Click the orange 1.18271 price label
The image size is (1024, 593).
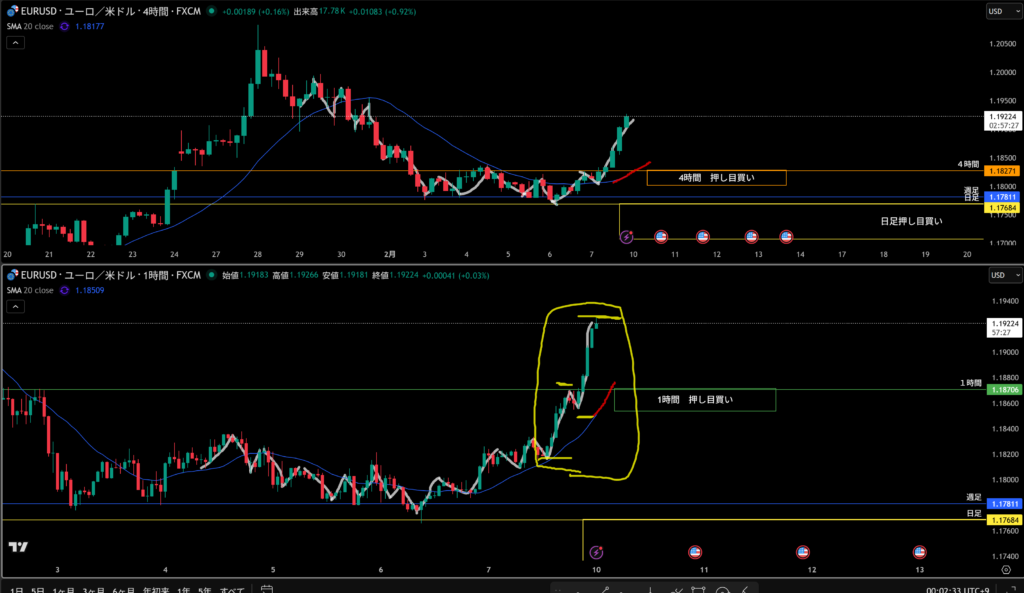(1002, 172)
